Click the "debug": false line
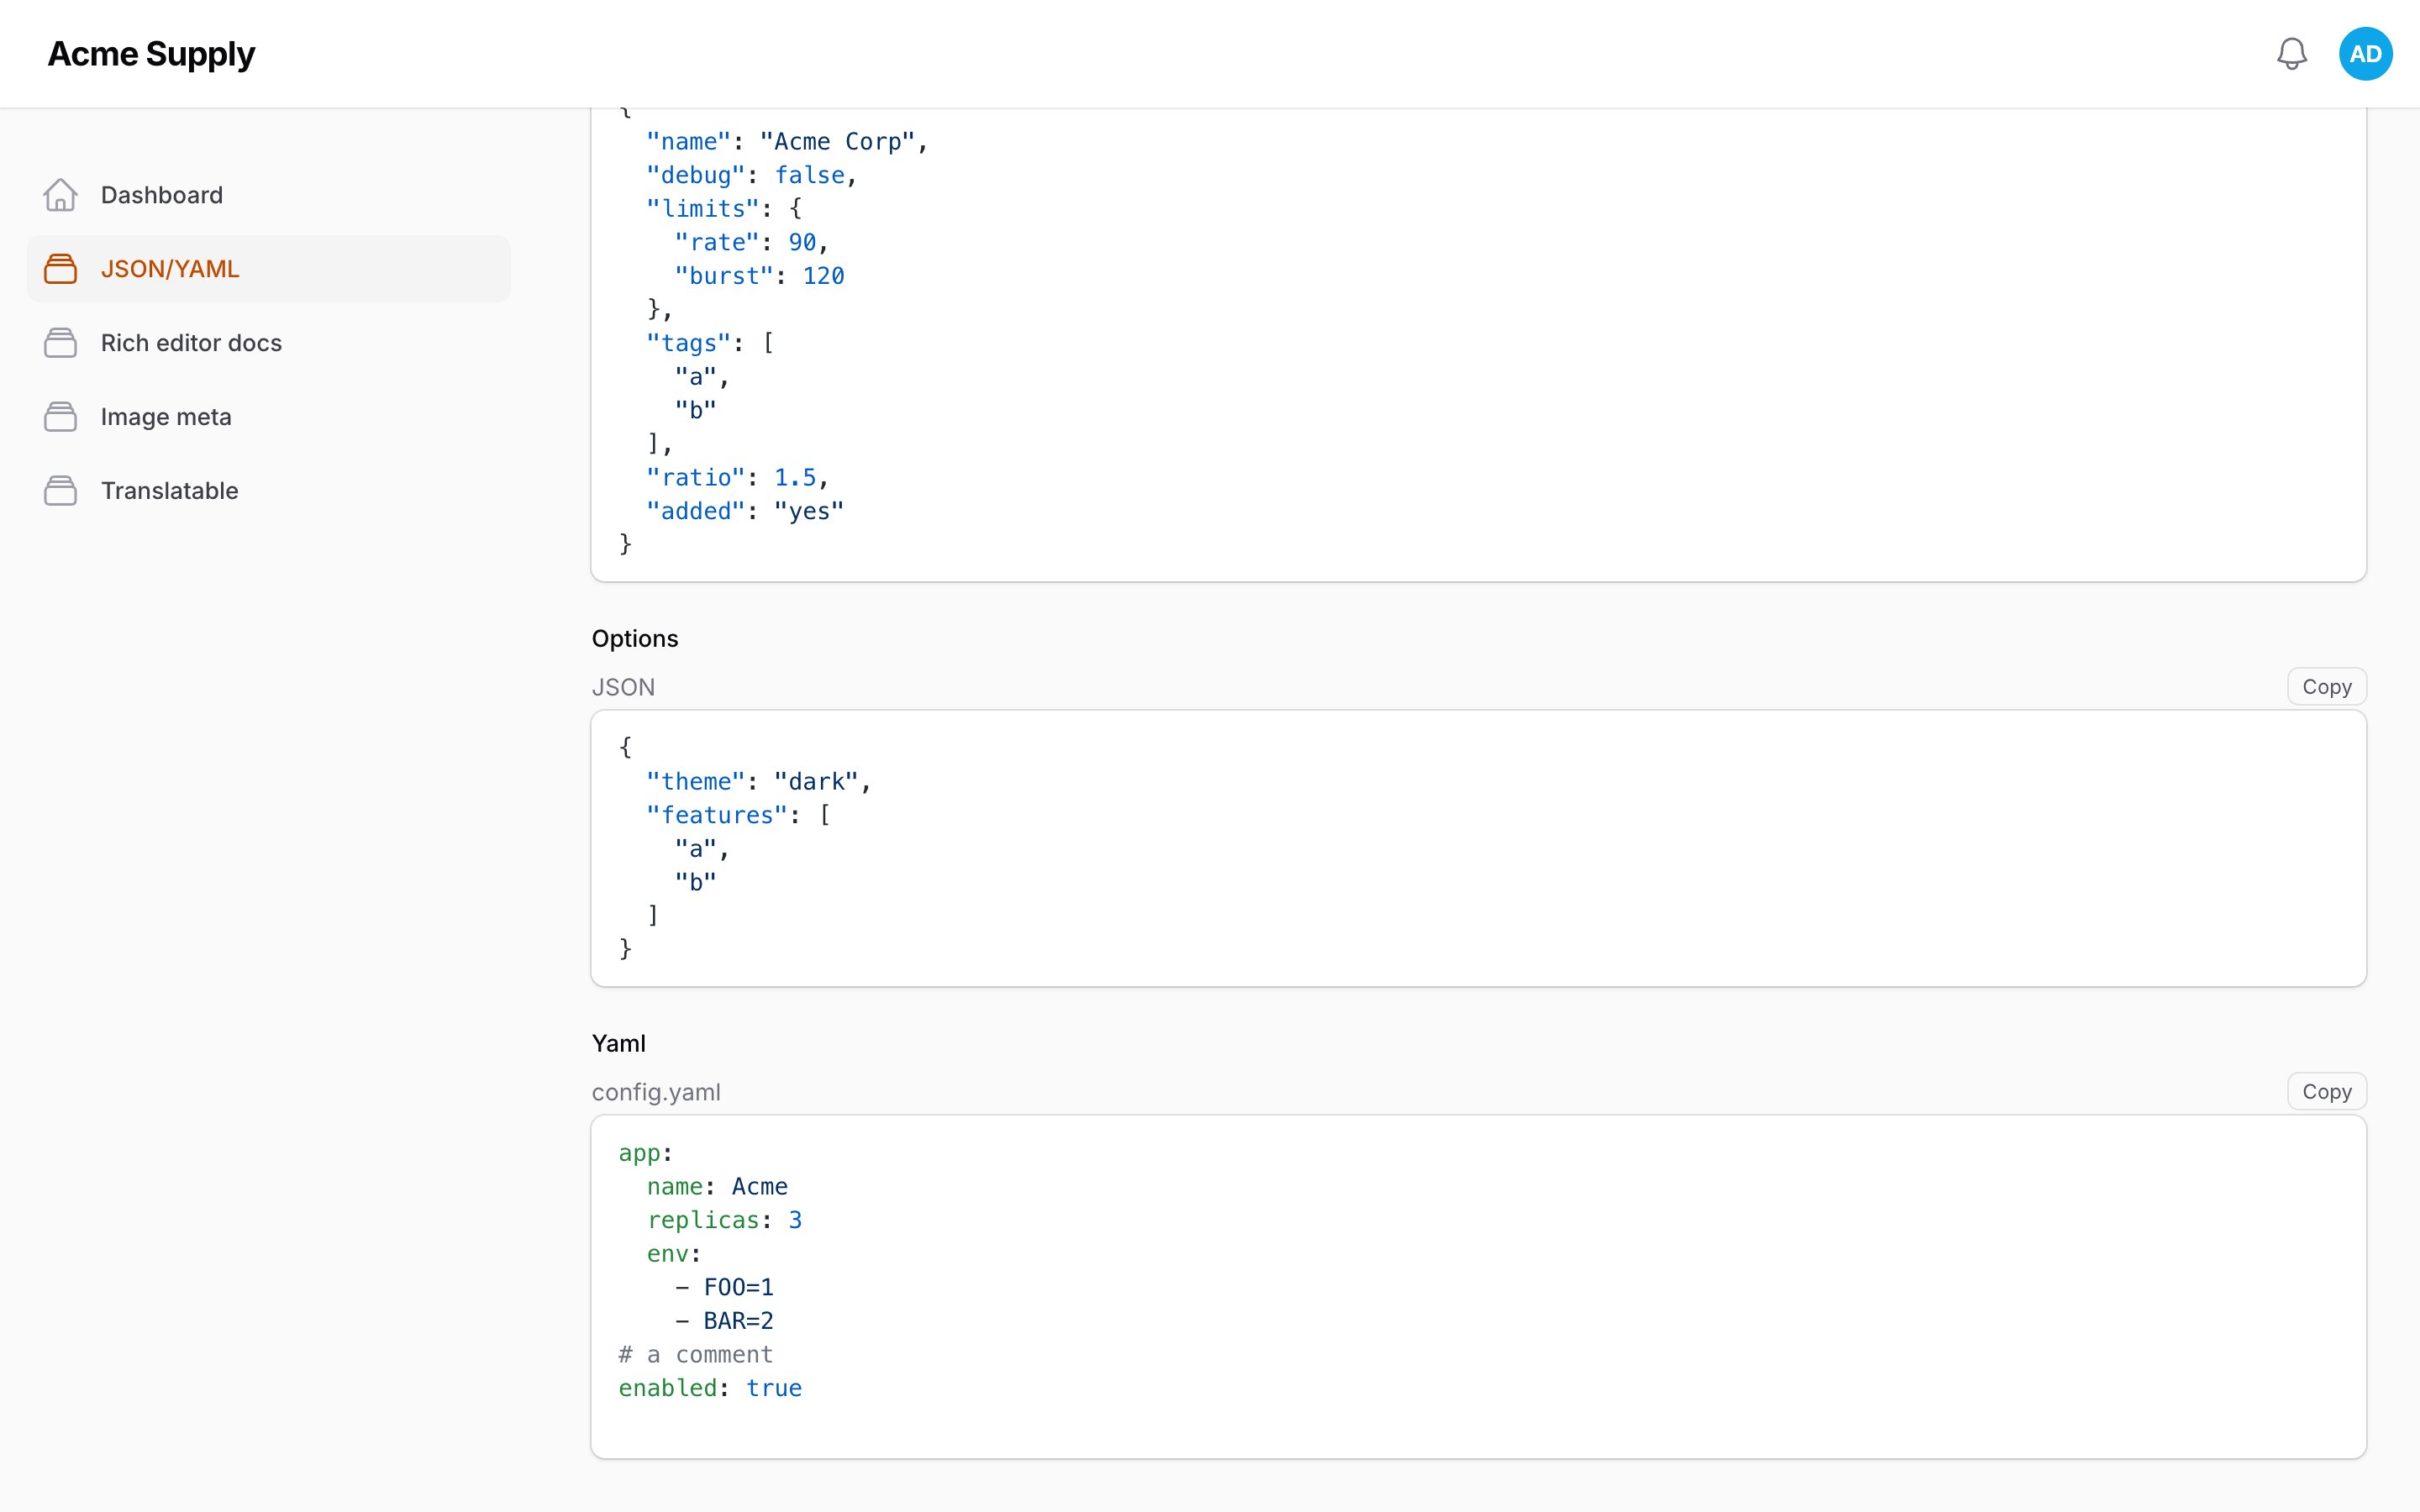2420x1512 pixels. (x=752, y=175)
